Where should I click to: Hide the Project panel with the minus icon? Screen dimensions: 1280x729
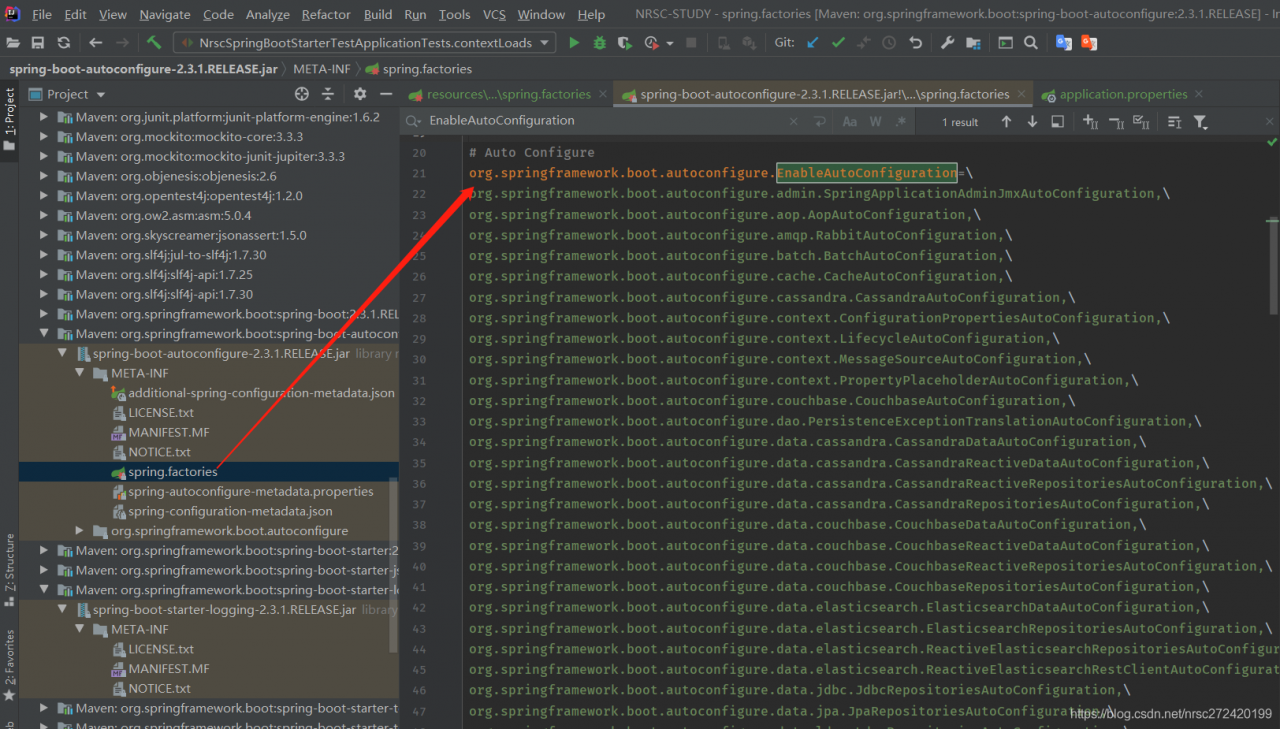click(x=386, y=94)
